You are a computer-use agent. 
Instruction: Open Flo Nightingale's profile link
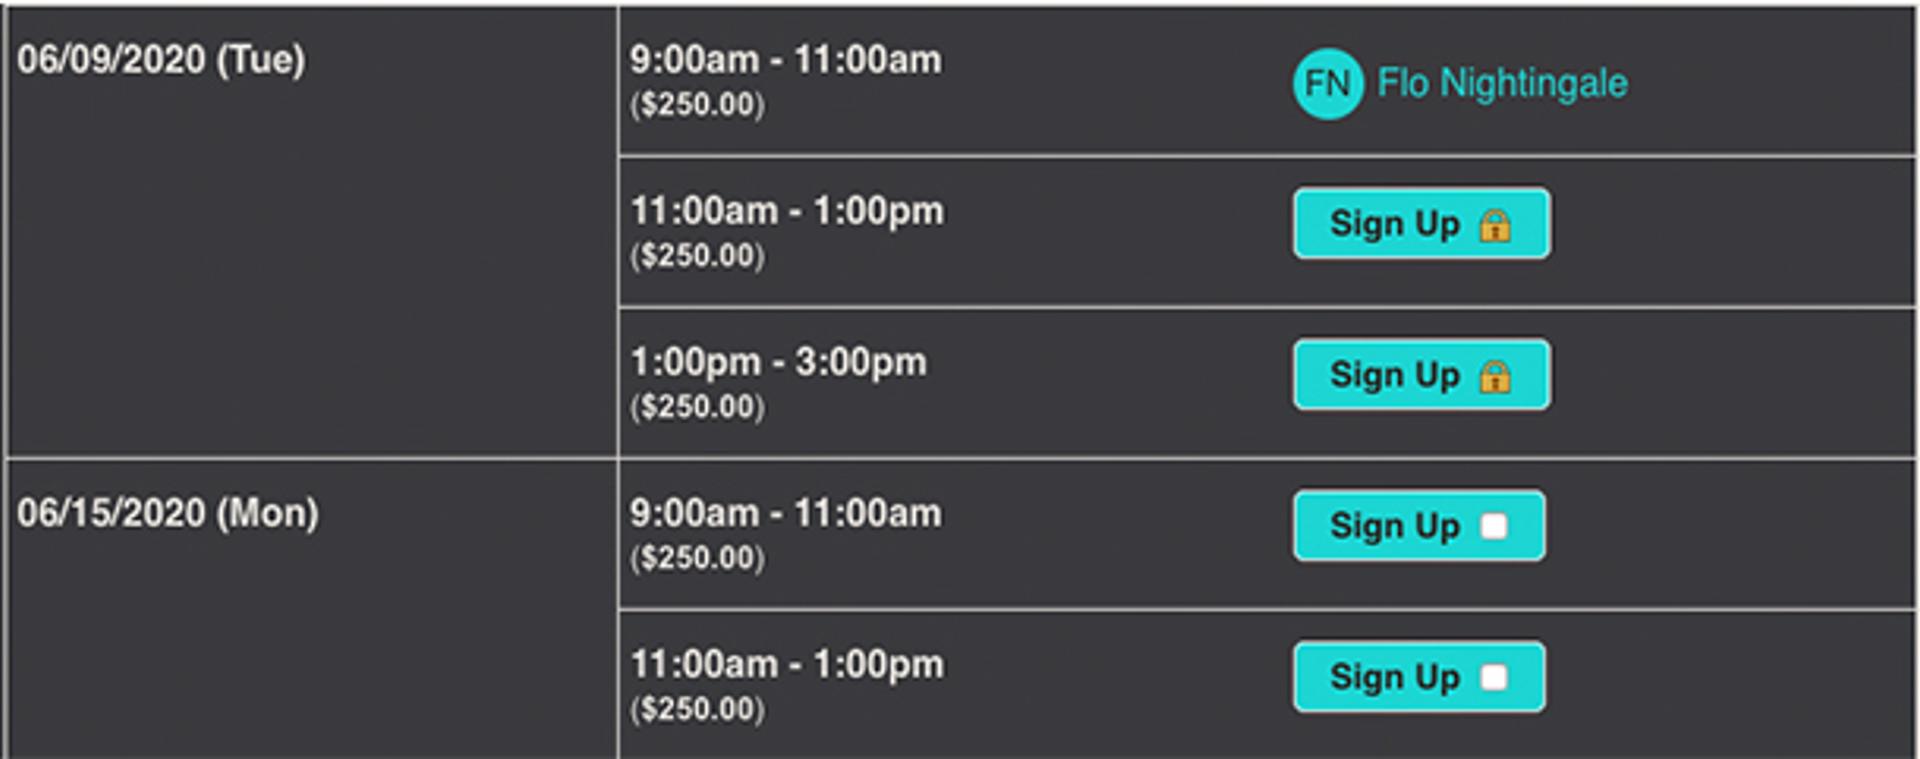pos(1502,83)
